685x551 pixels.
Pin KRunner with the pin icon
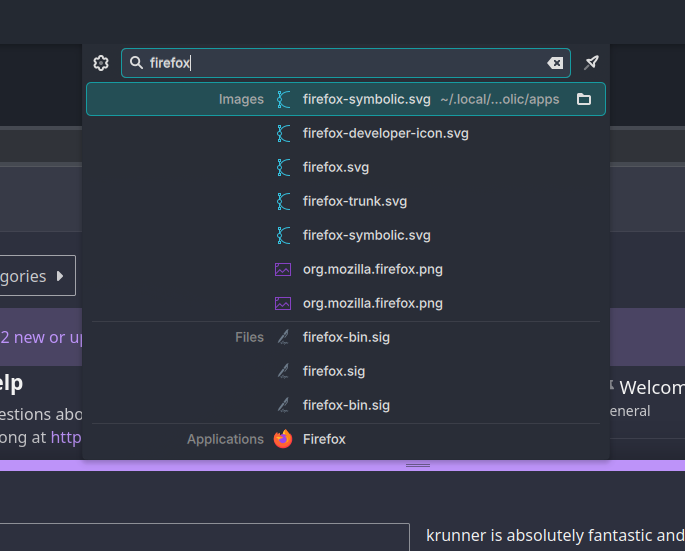(591, 62)
